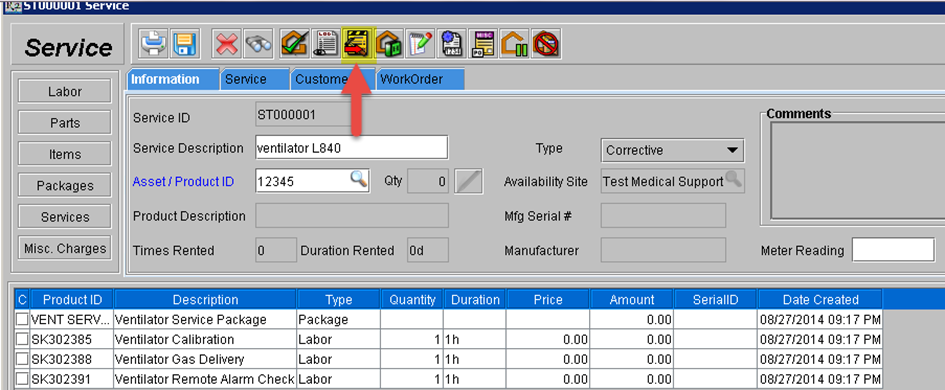The image size is (945, 390).
Task: Sort by the Amount column header
Action: pos(632,300)
